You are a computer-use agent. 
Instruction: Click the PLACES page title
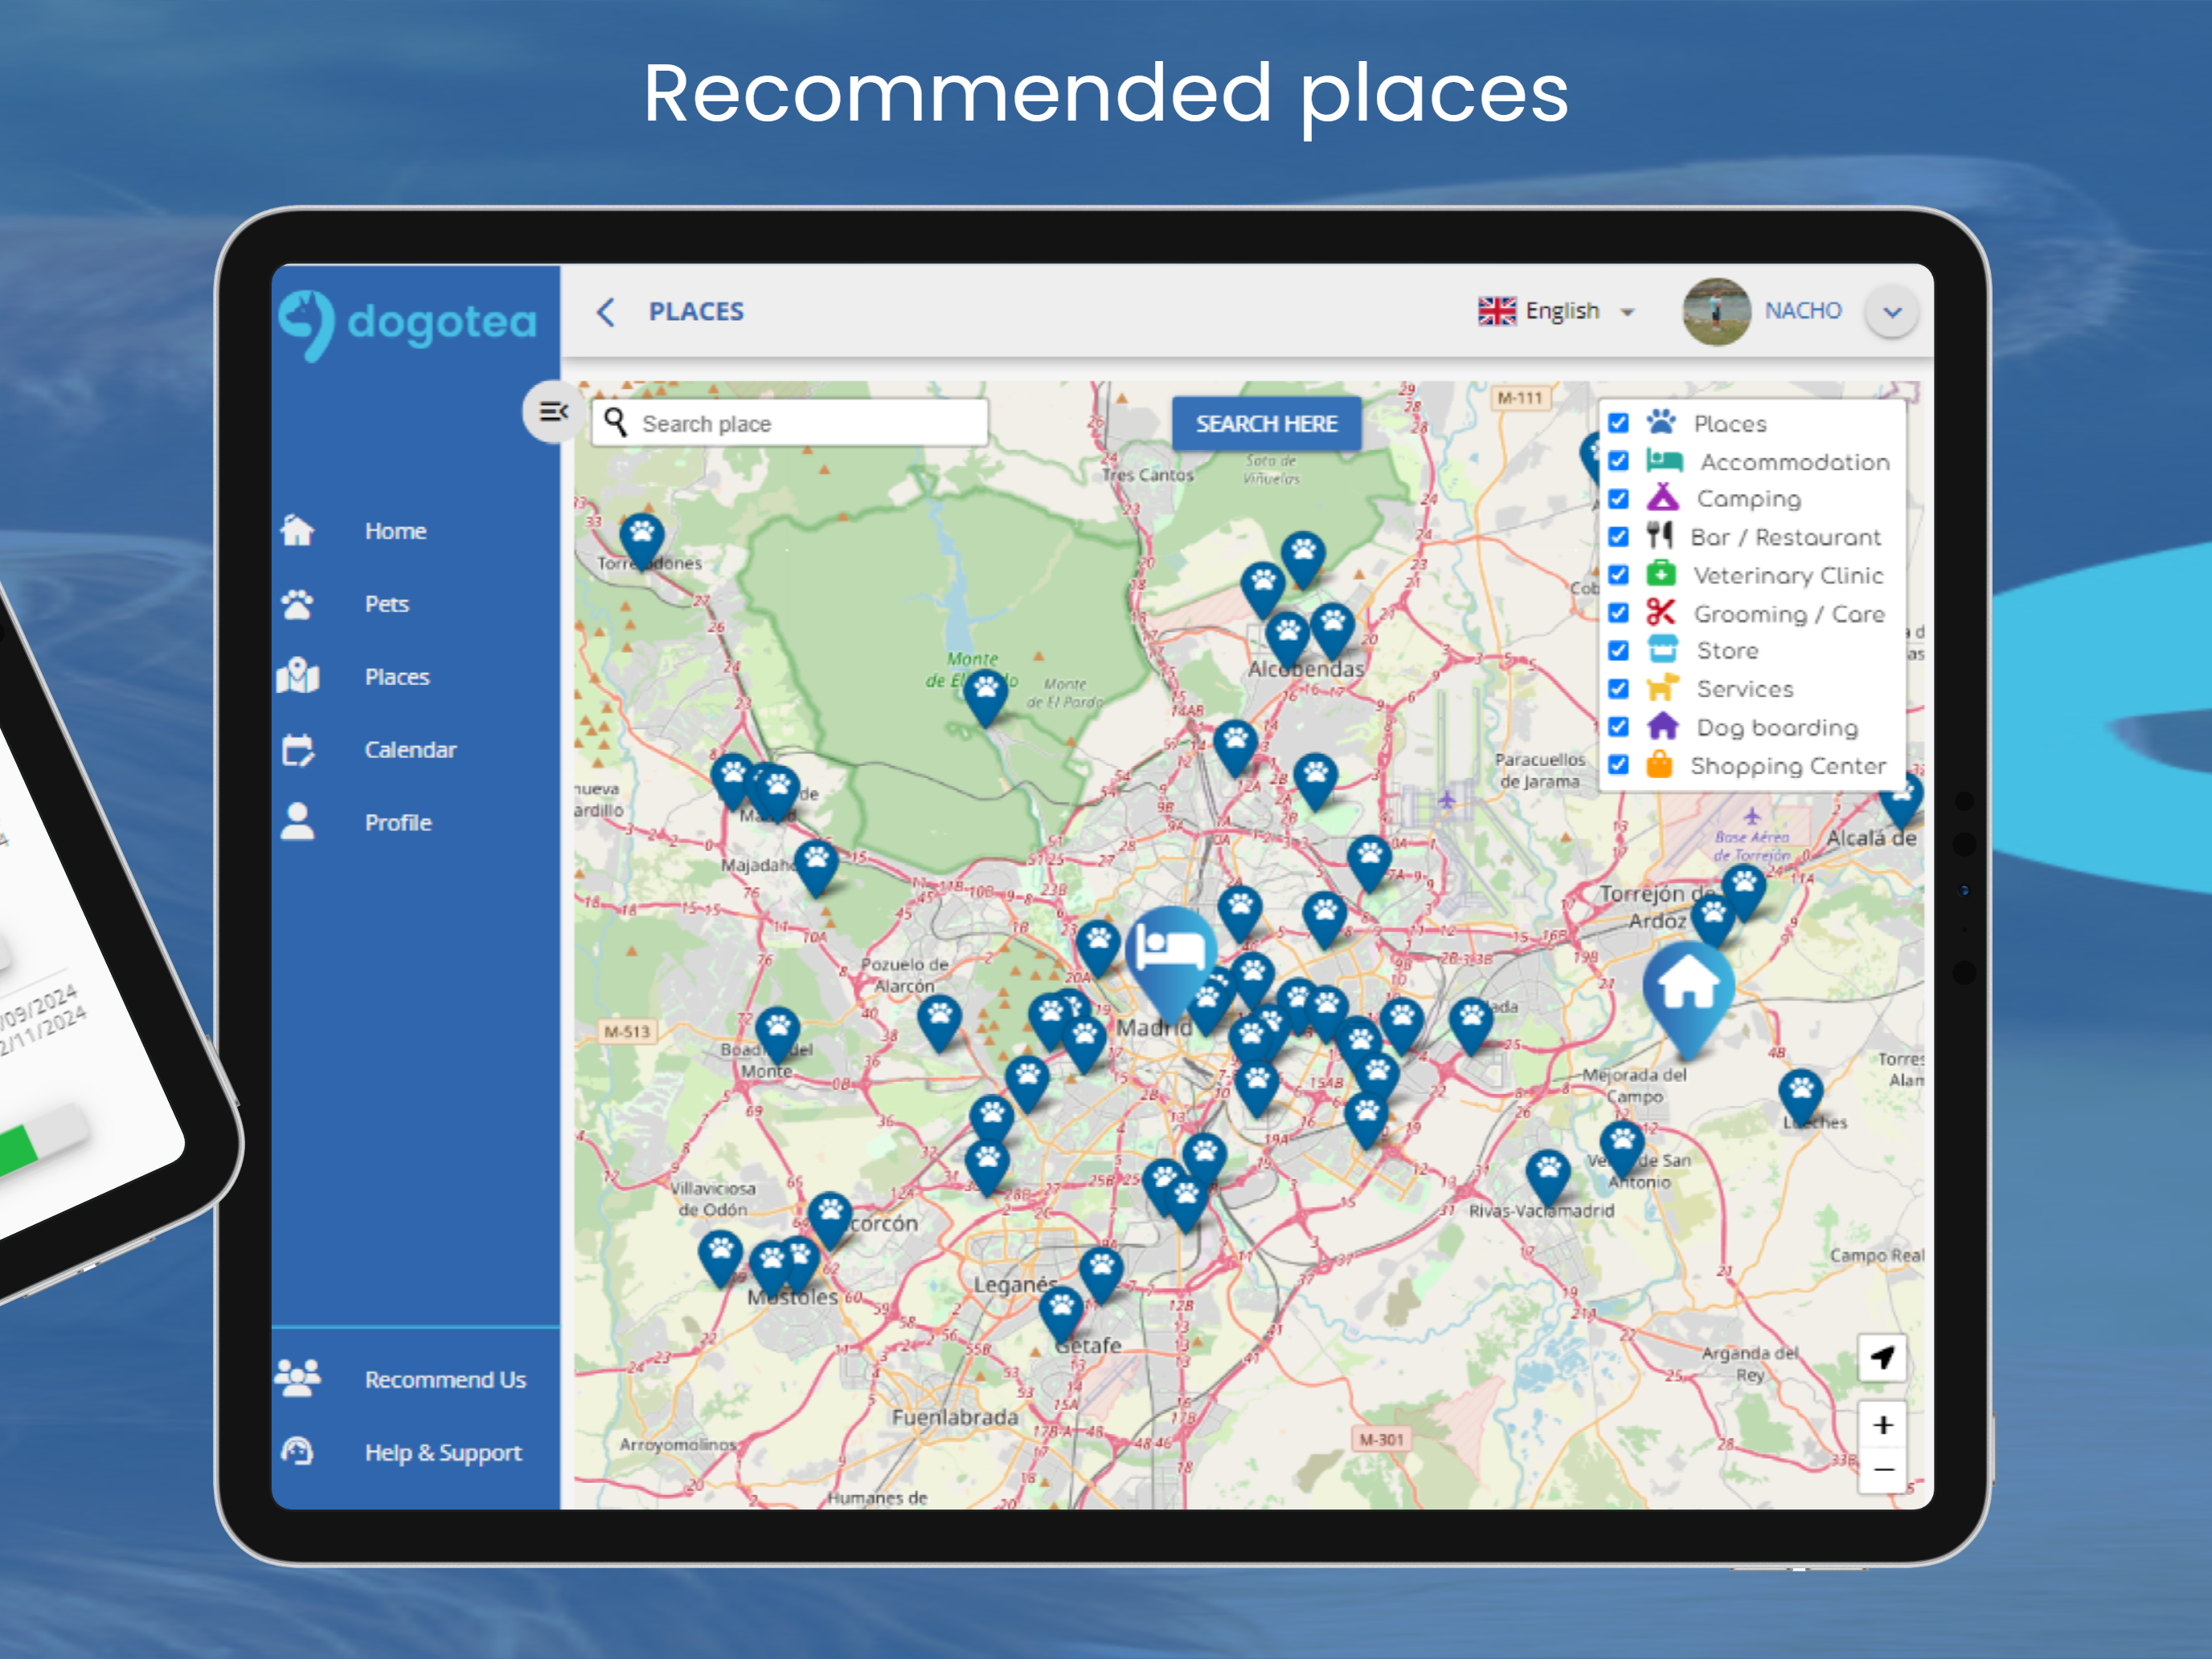696,312
